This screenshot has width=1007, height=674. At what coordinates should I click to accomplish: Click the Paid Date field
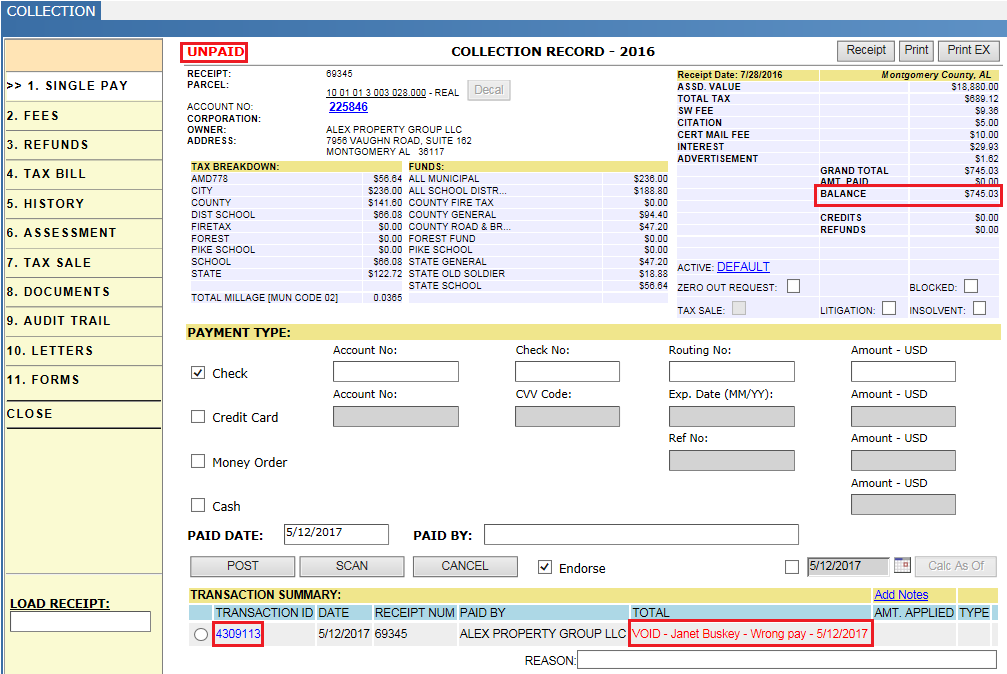337,534
